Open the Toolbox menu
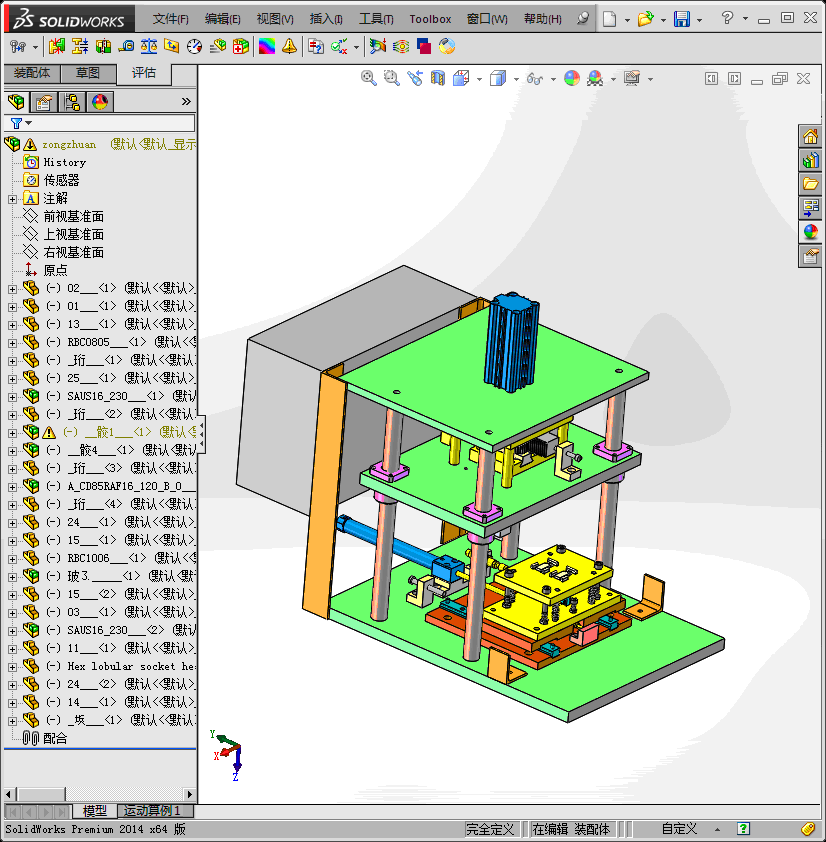The height and width of the screenshot is (842, 826). (x=430, y=19)
